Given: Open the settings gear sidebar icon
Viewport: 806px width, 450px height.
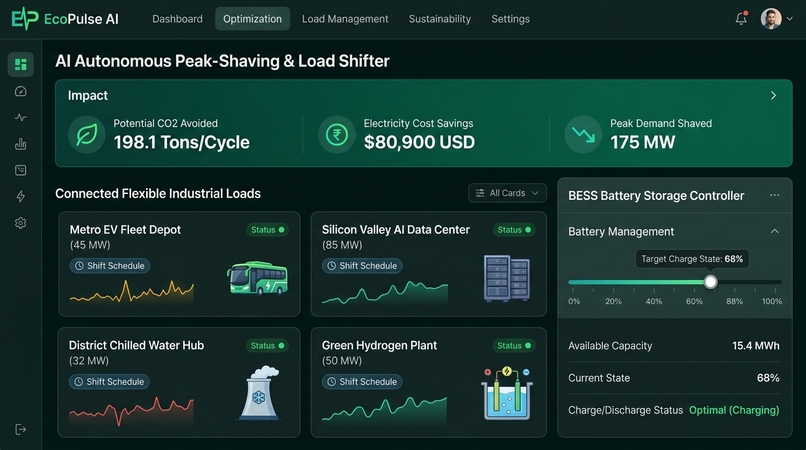Looking at the screenshot, I should [x=21, y=223].
